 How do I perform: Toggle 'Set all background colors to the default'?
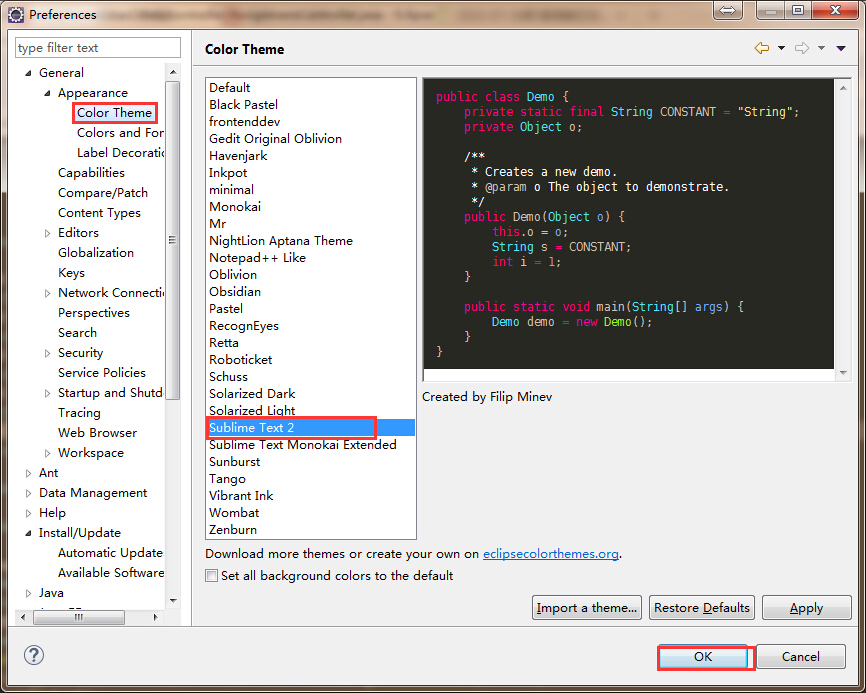[x=212, y=575]
